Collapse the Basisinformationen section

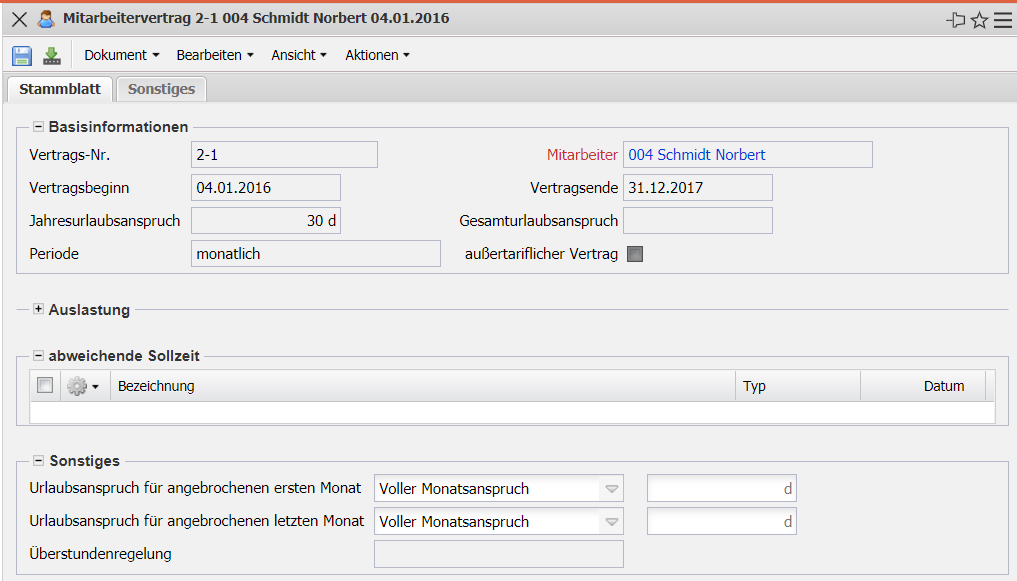(x=39, y=127)
